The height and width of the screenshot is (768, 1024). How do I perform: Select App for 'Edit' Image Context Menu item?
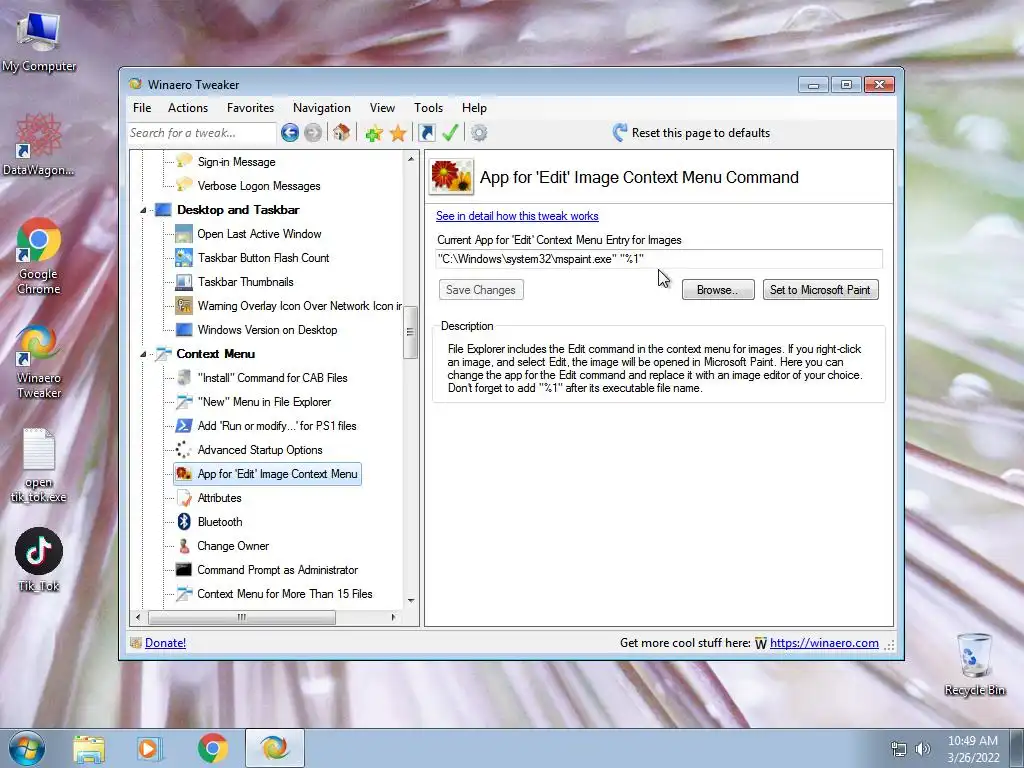(x=267, y=474)
